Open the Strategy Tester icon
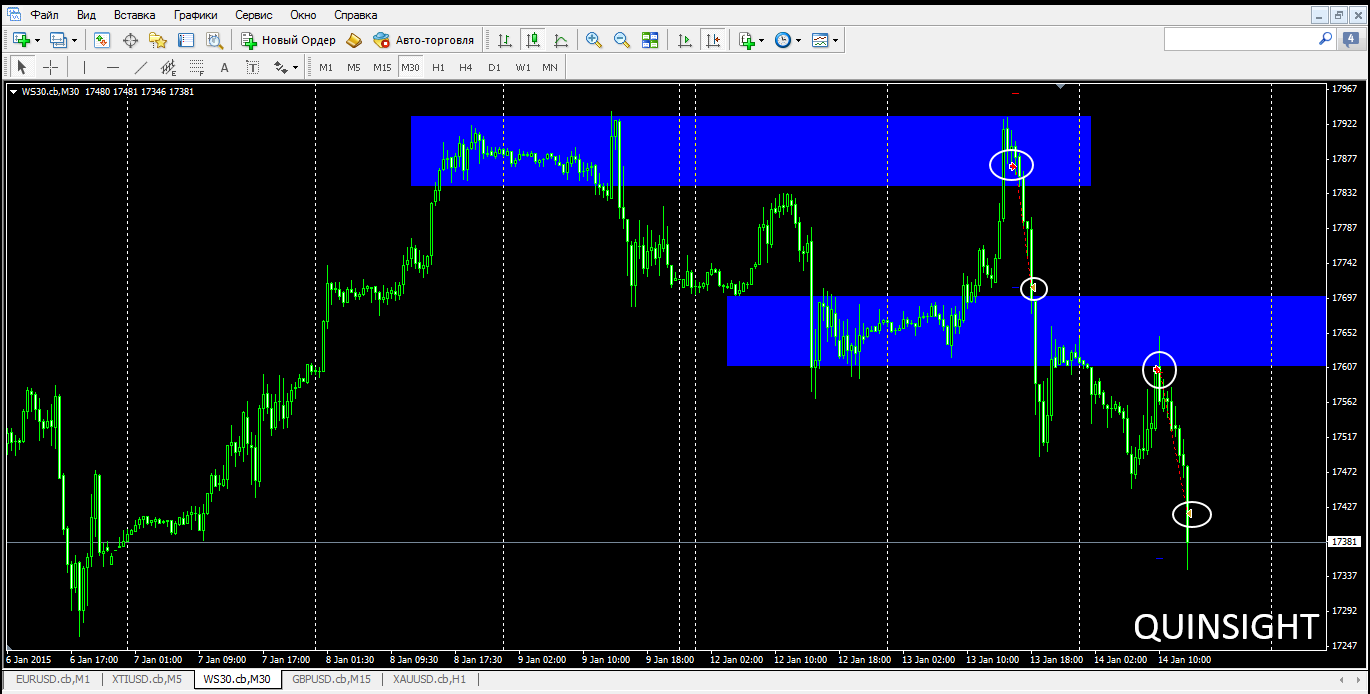The width and height of the screenshot is (1370, 694). point(214,40)
